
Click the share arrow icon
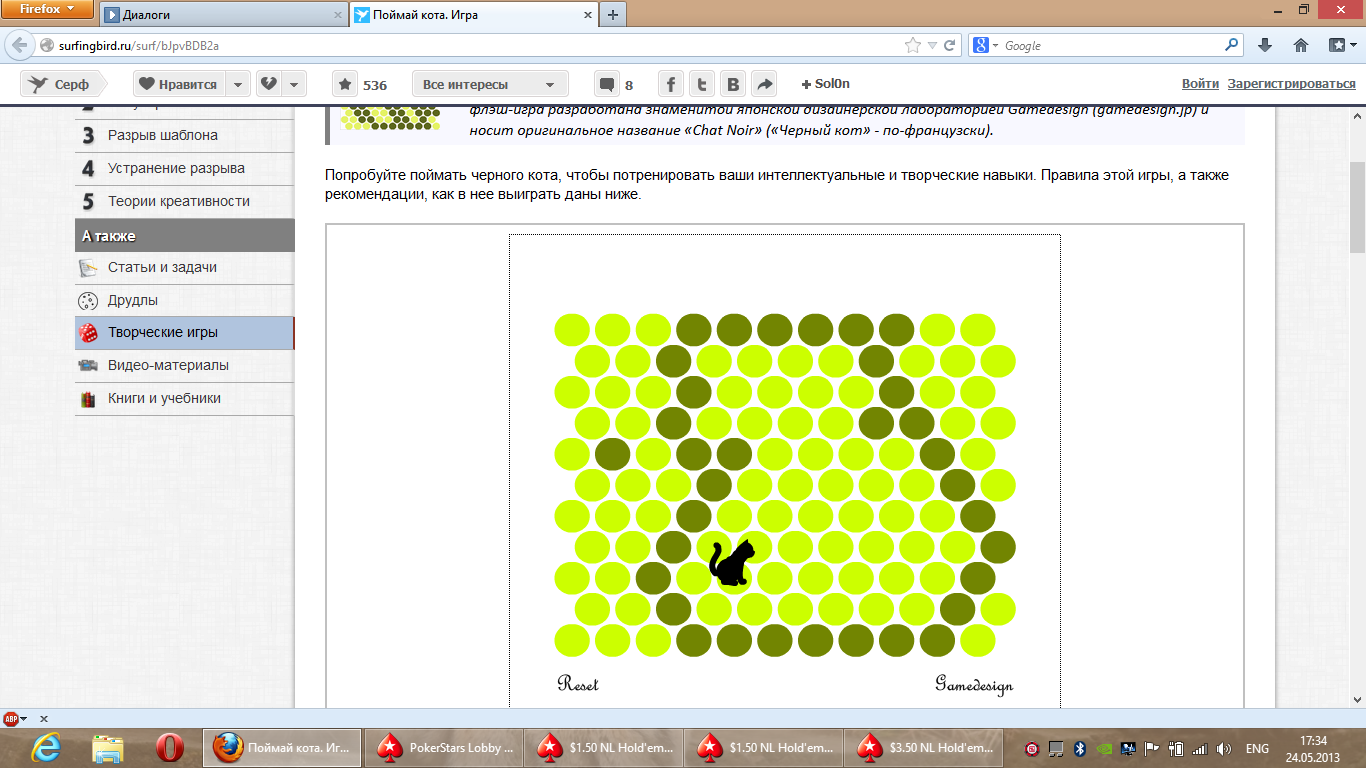(x=764, y=84)
